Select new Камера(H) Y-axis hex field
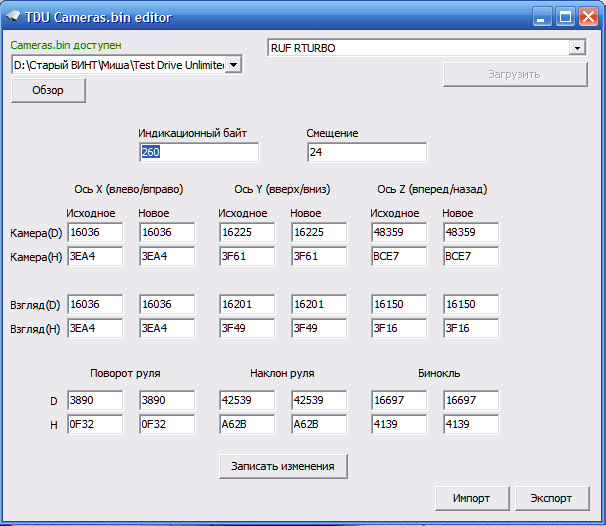Screen dimensions: 606x526 (318, 256)
